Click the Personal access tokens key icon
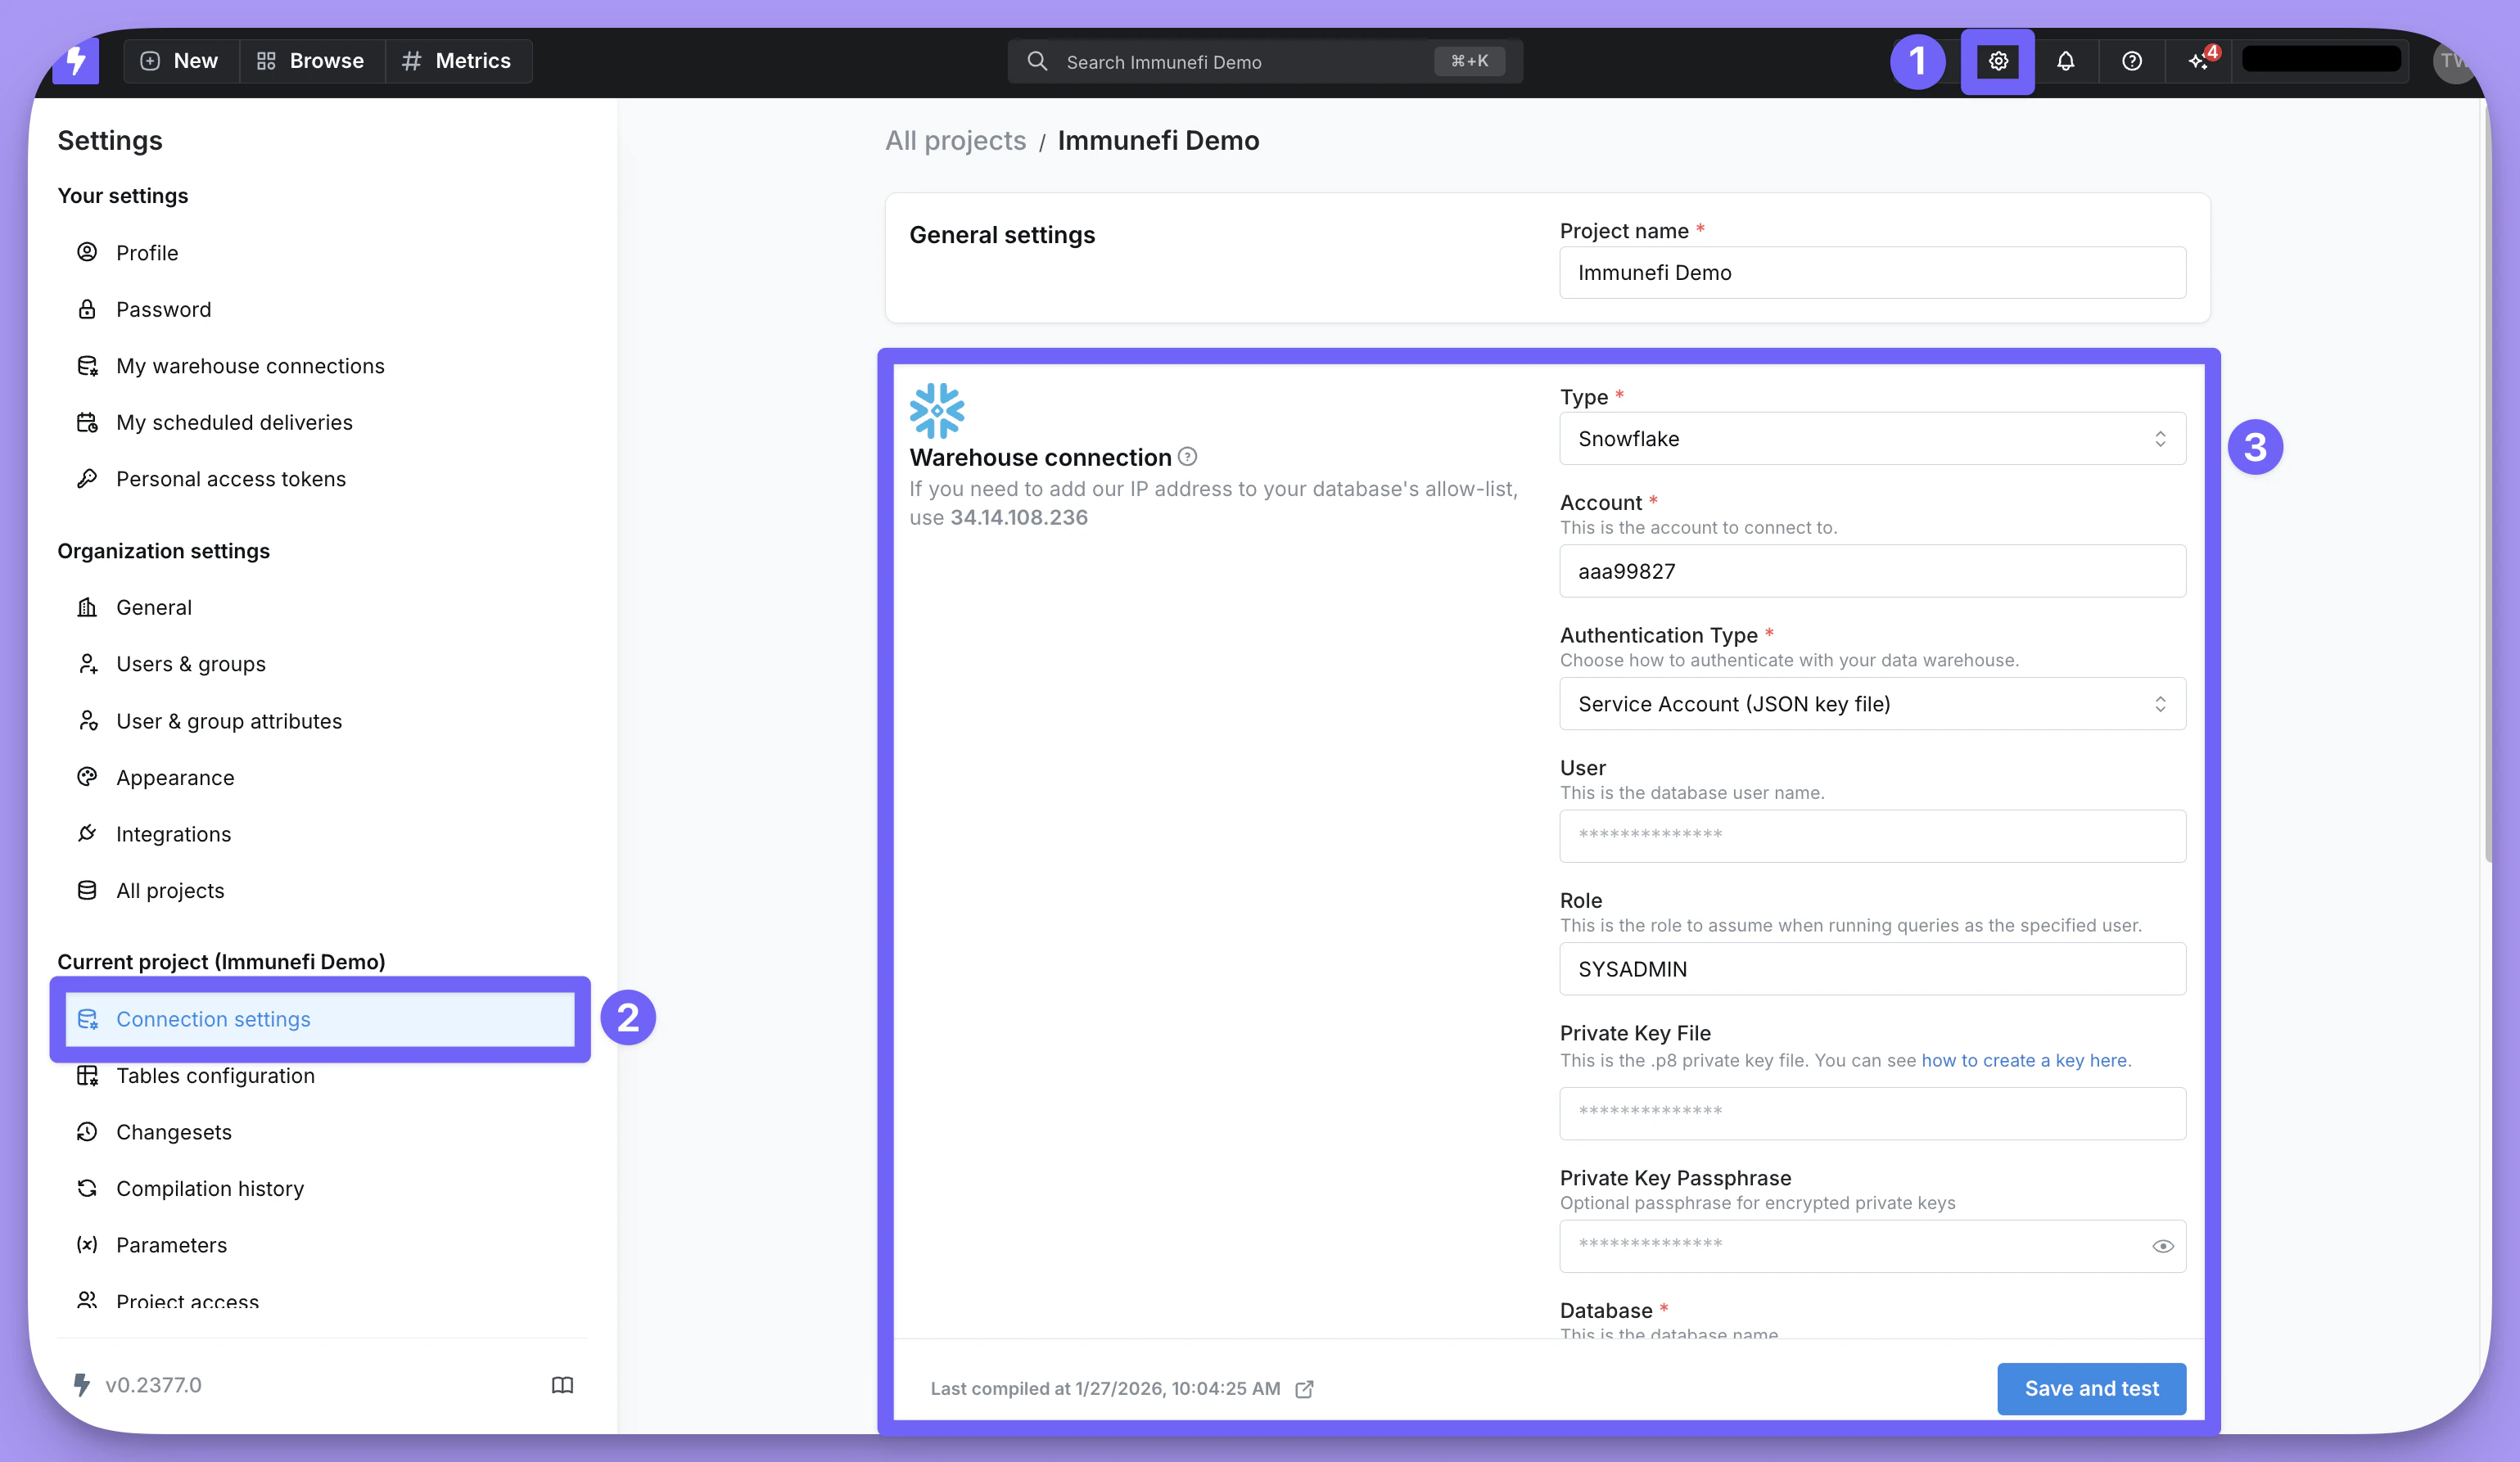The height and width of the screenshot is (1462, 2520). [87, 478]
